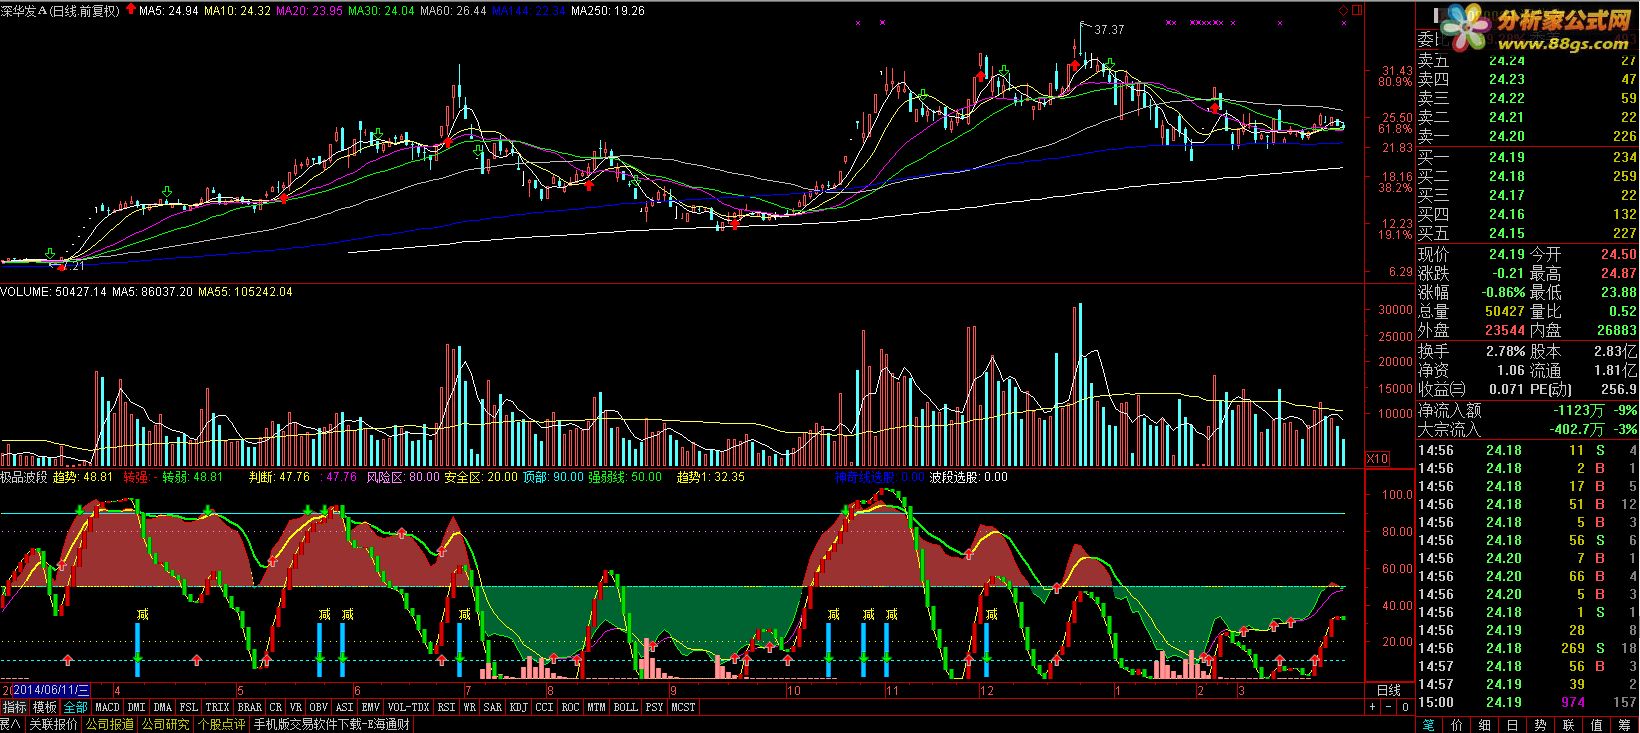Switch to the 势 tab in quote panel

coord(1540,725)
